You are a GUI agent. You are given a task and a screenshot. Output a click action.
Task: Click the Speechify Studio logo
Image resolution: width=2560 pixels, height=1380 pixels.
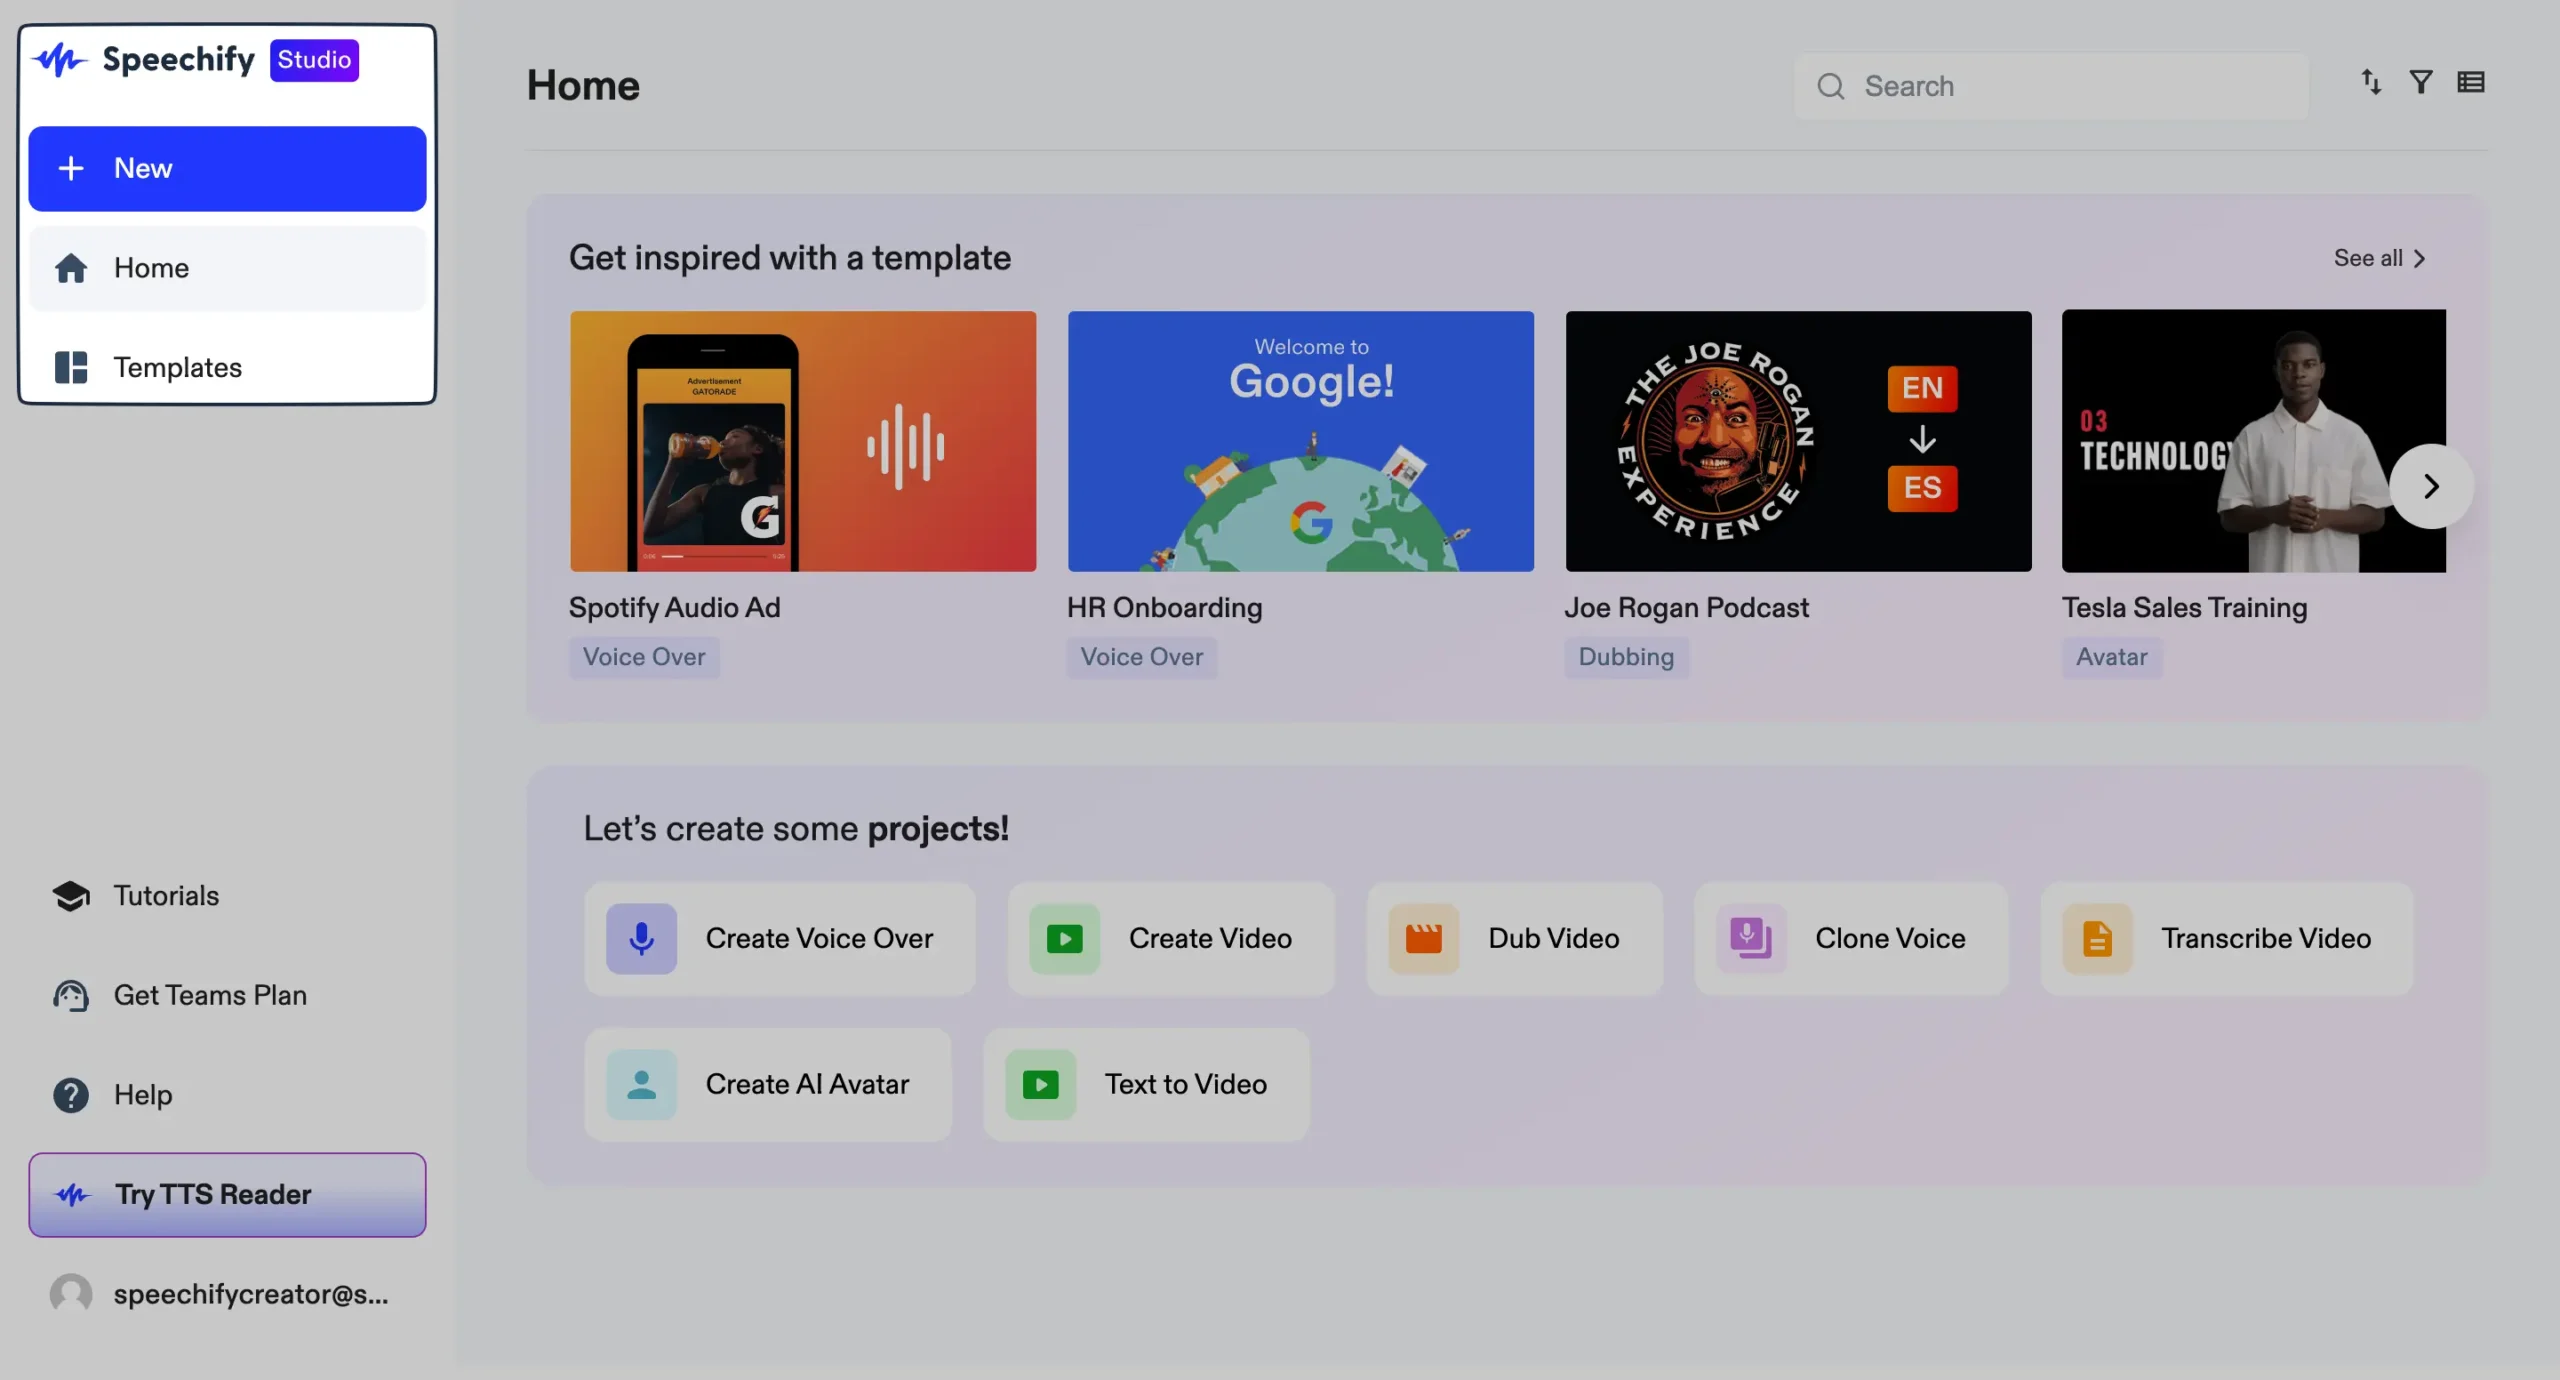point(196,60)
